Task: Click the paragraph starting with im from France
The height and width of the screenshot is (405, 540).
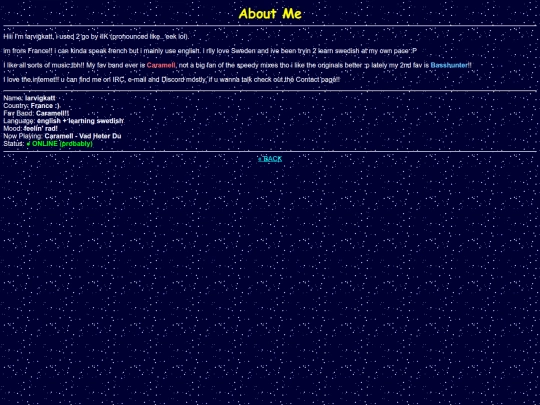Action: pyautogui.click(x=210, y=51)
